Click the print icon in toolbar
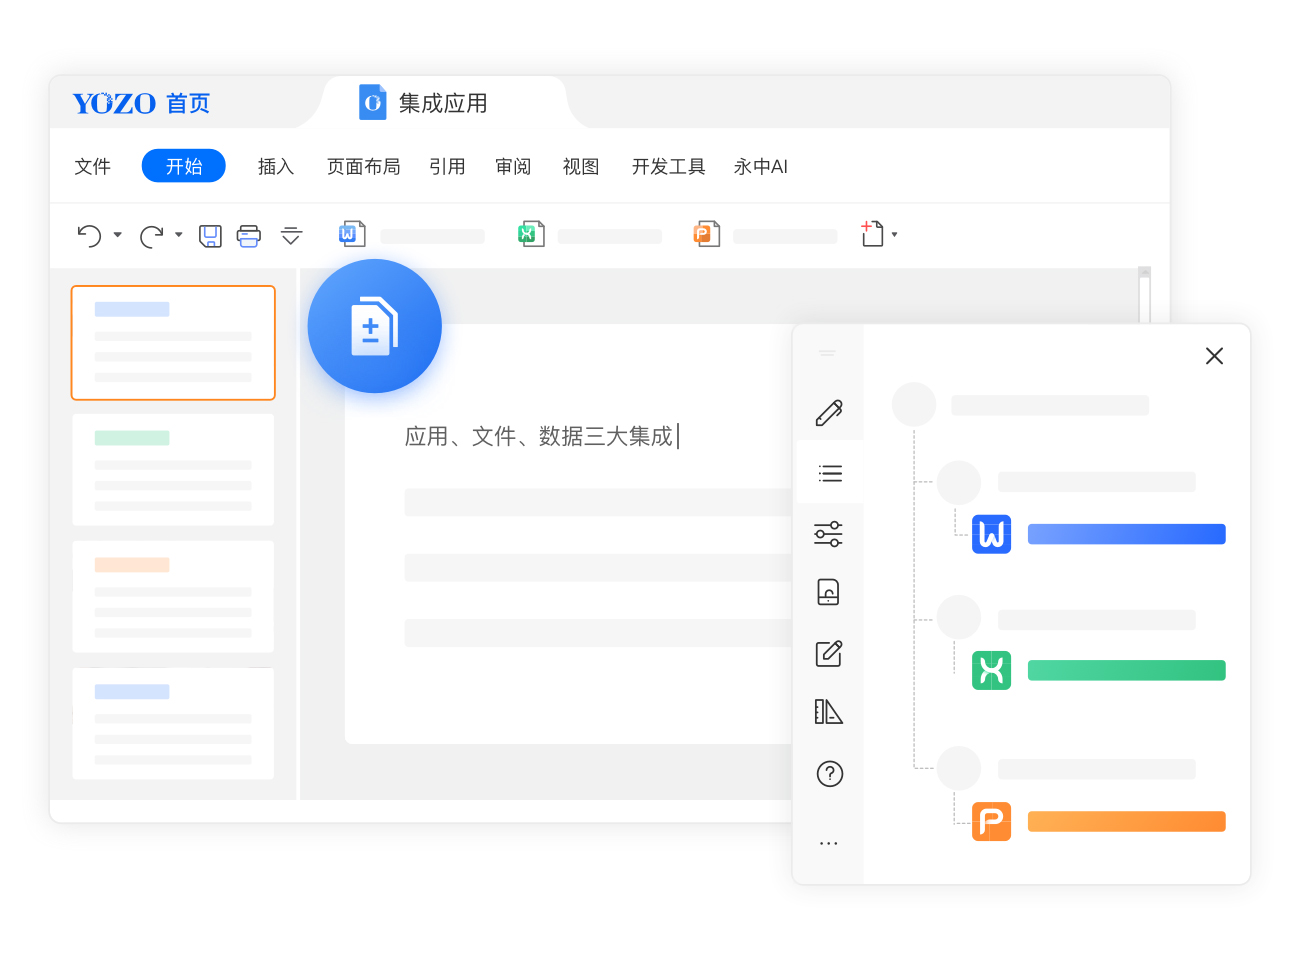This screenshot has height=960, width=1300. (x=249, y=236)
